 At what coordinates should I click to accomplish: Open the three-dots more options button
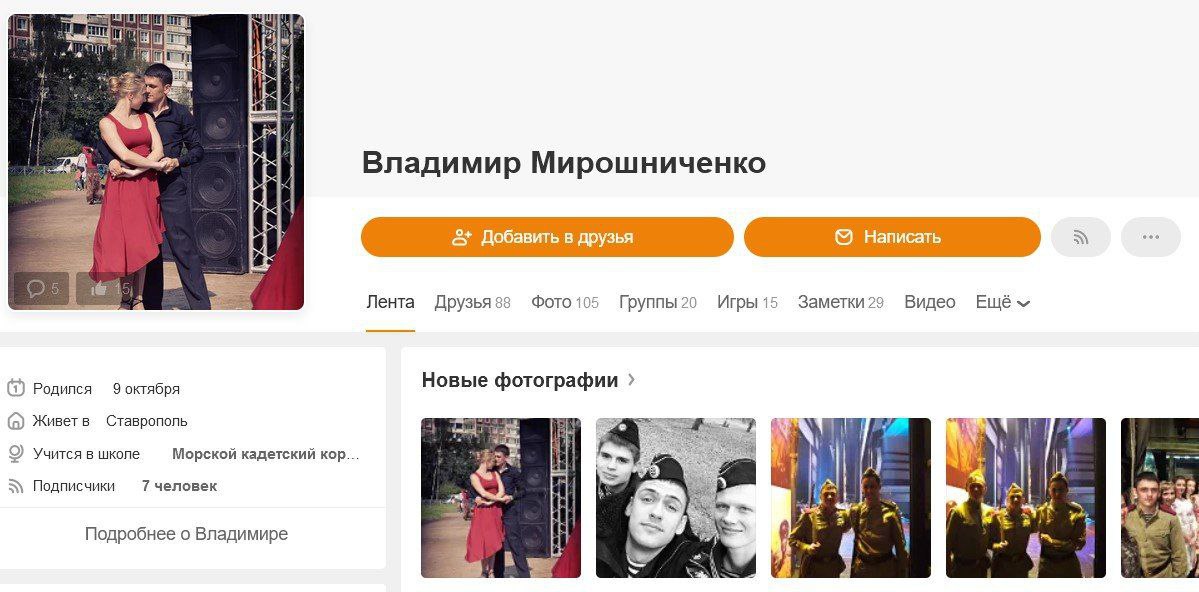pos(1151,237)
